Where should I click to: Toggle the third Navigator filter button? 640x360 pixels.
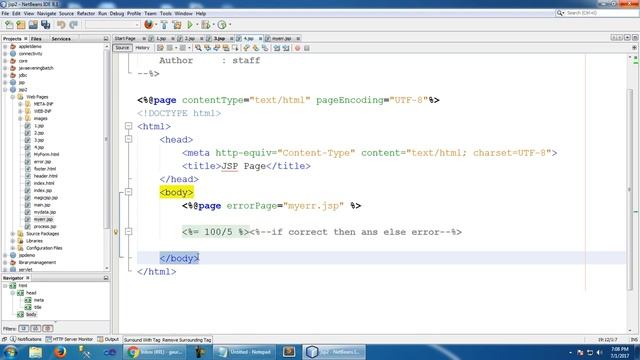[48, 329]
